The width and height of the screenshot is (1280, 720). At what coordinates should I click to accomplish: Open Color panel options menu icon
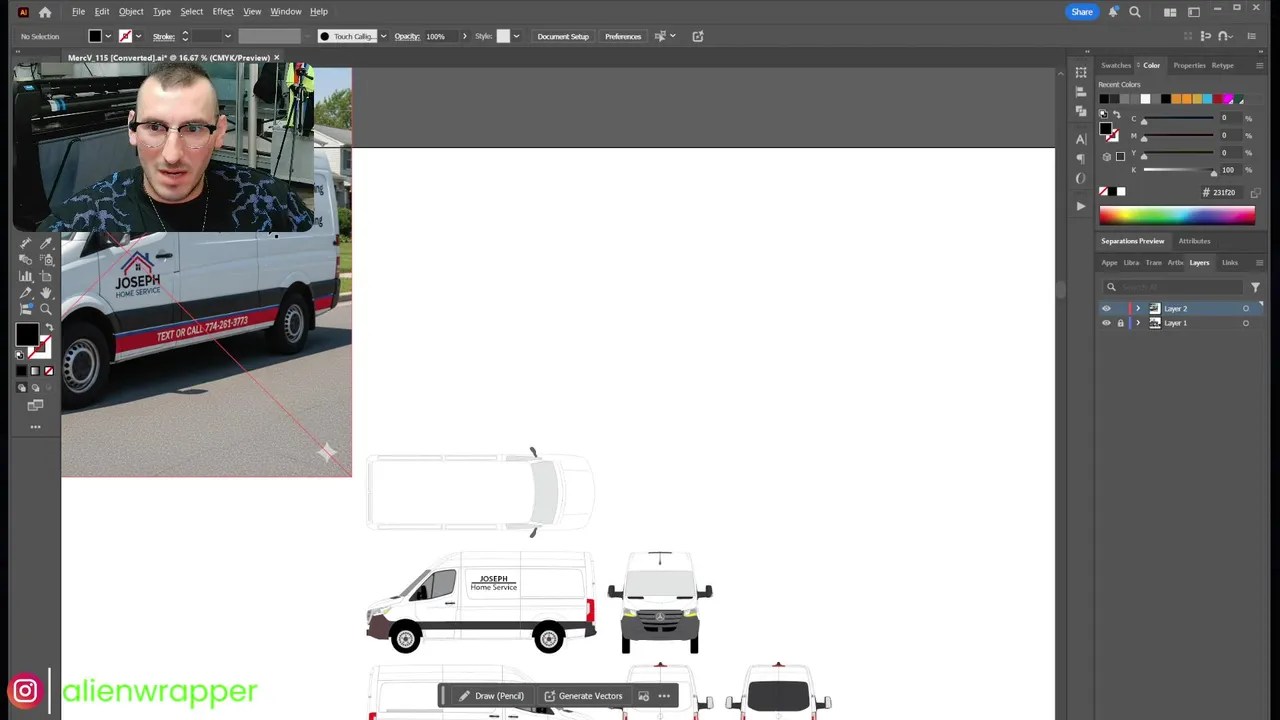point(1259,65)
